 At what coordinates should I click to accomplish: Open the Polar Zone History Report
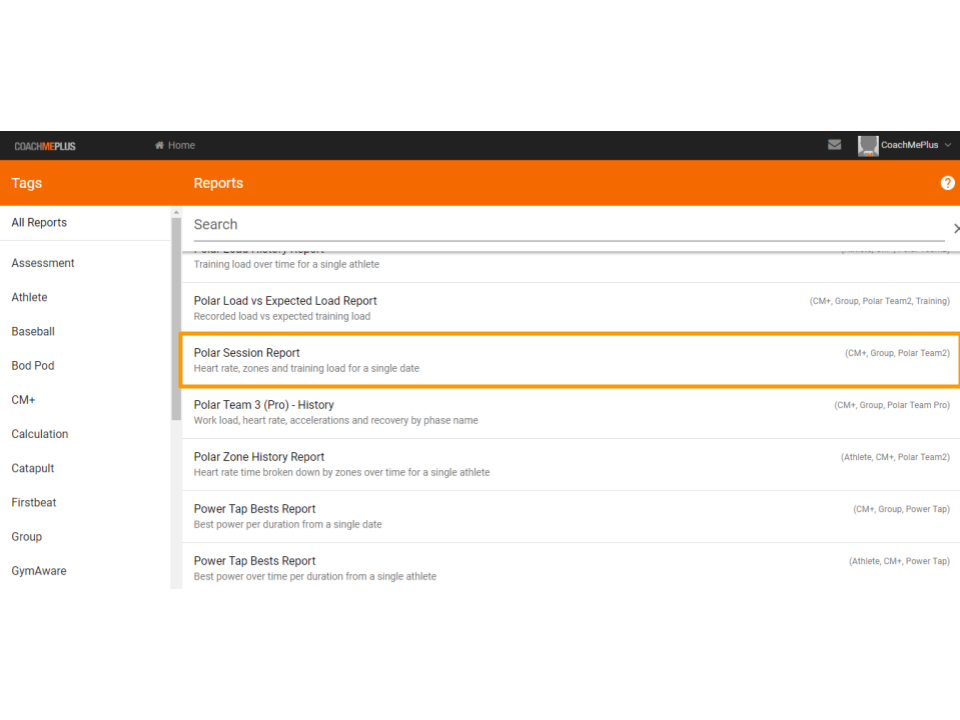(x=571, y=464)
